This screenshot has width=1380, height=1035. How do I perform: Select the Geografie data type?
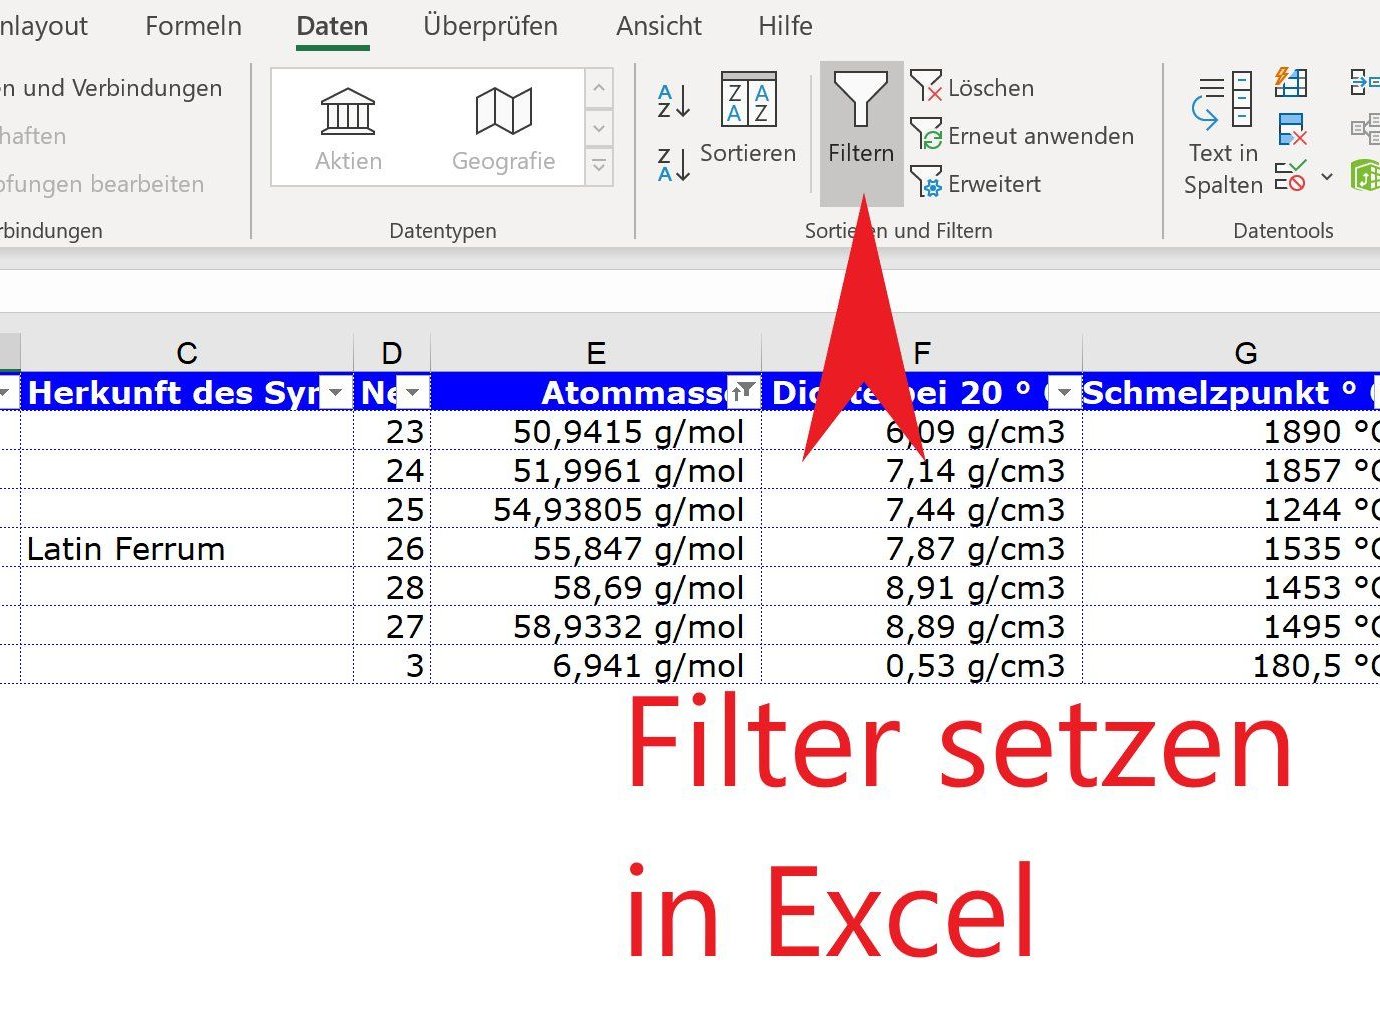(503, 128)
